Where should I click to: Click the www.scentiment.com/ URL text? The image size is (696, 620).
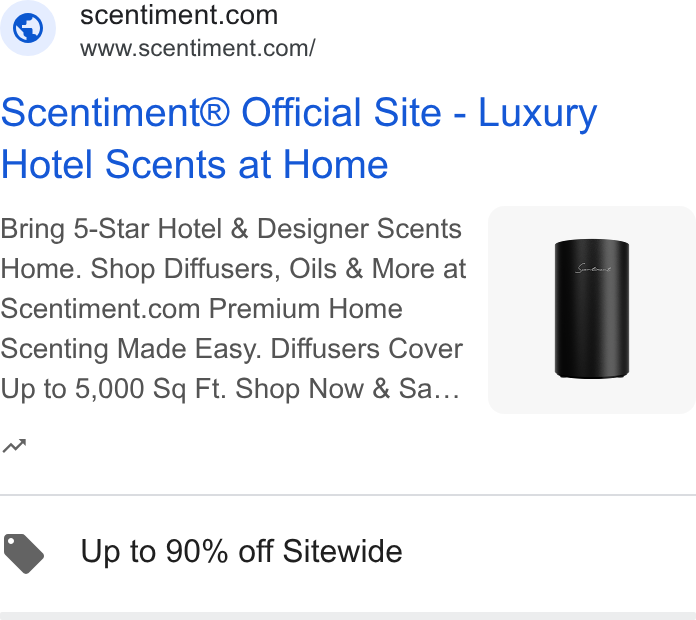tap(198, 48)
